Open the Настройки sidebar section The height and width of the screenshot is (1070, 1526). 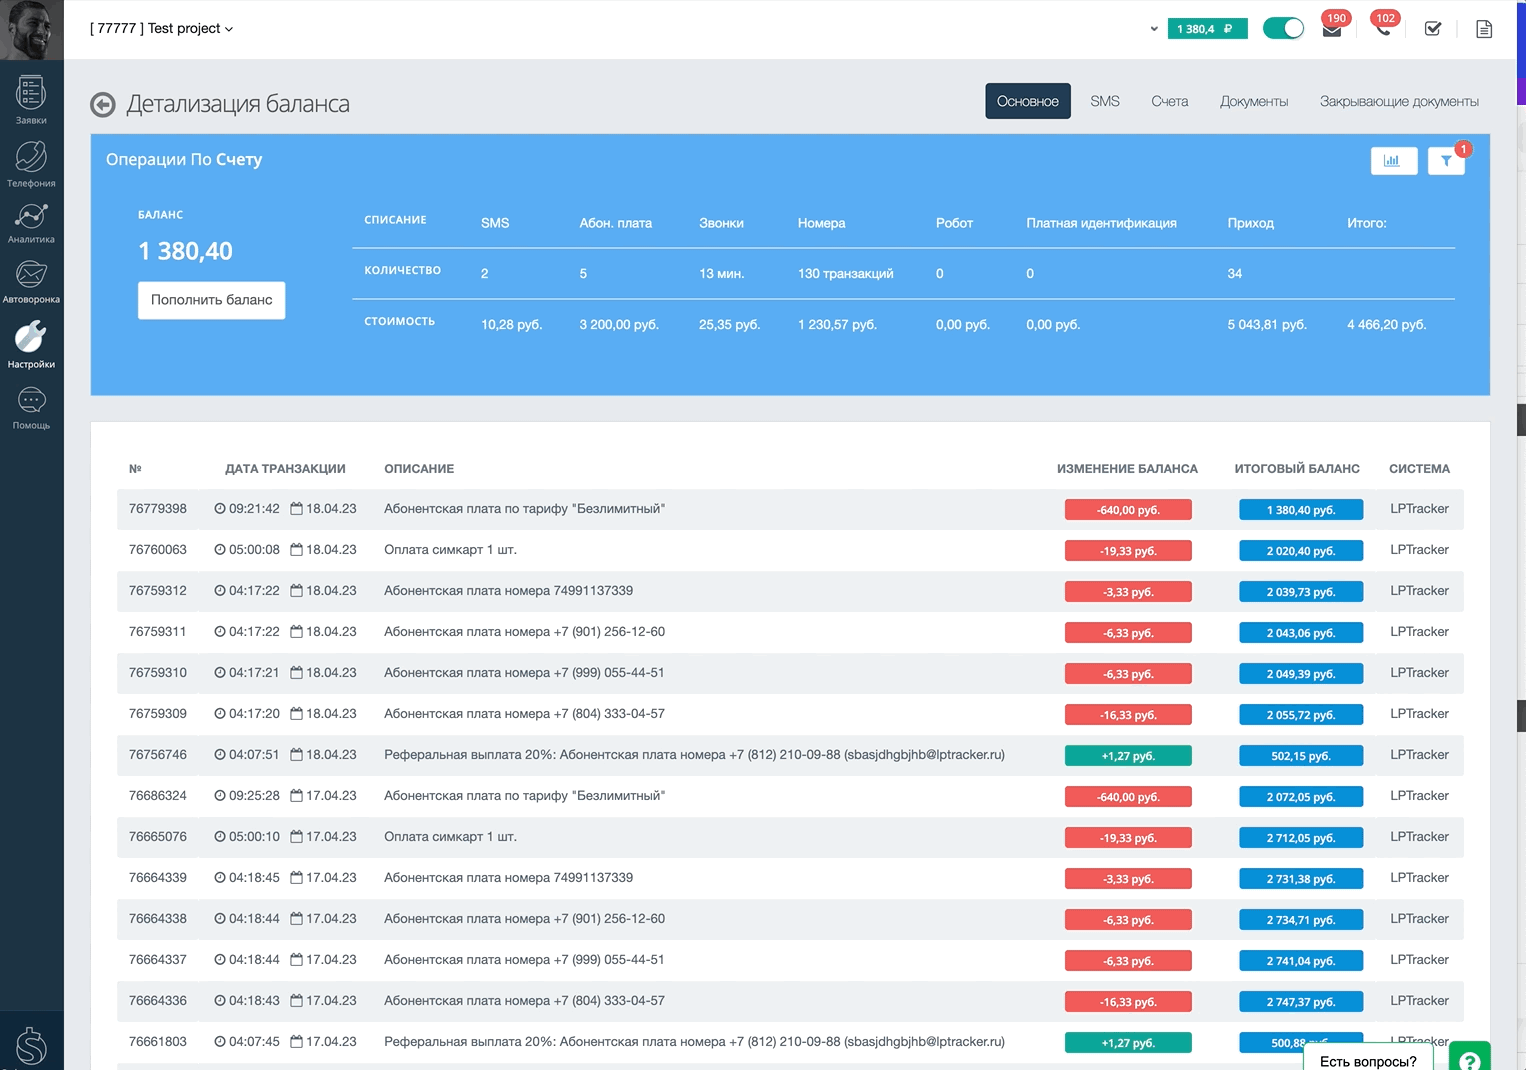tap(31, 344)
